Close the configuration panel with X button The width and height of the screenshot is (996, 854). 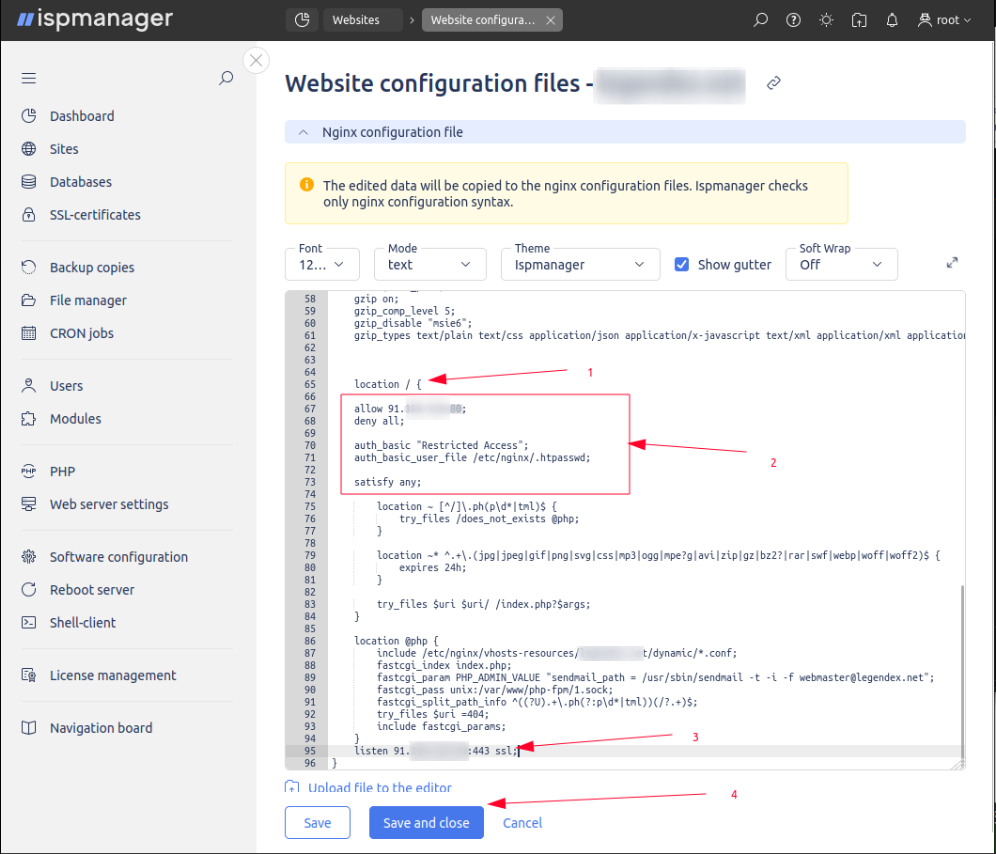point(257,60)
